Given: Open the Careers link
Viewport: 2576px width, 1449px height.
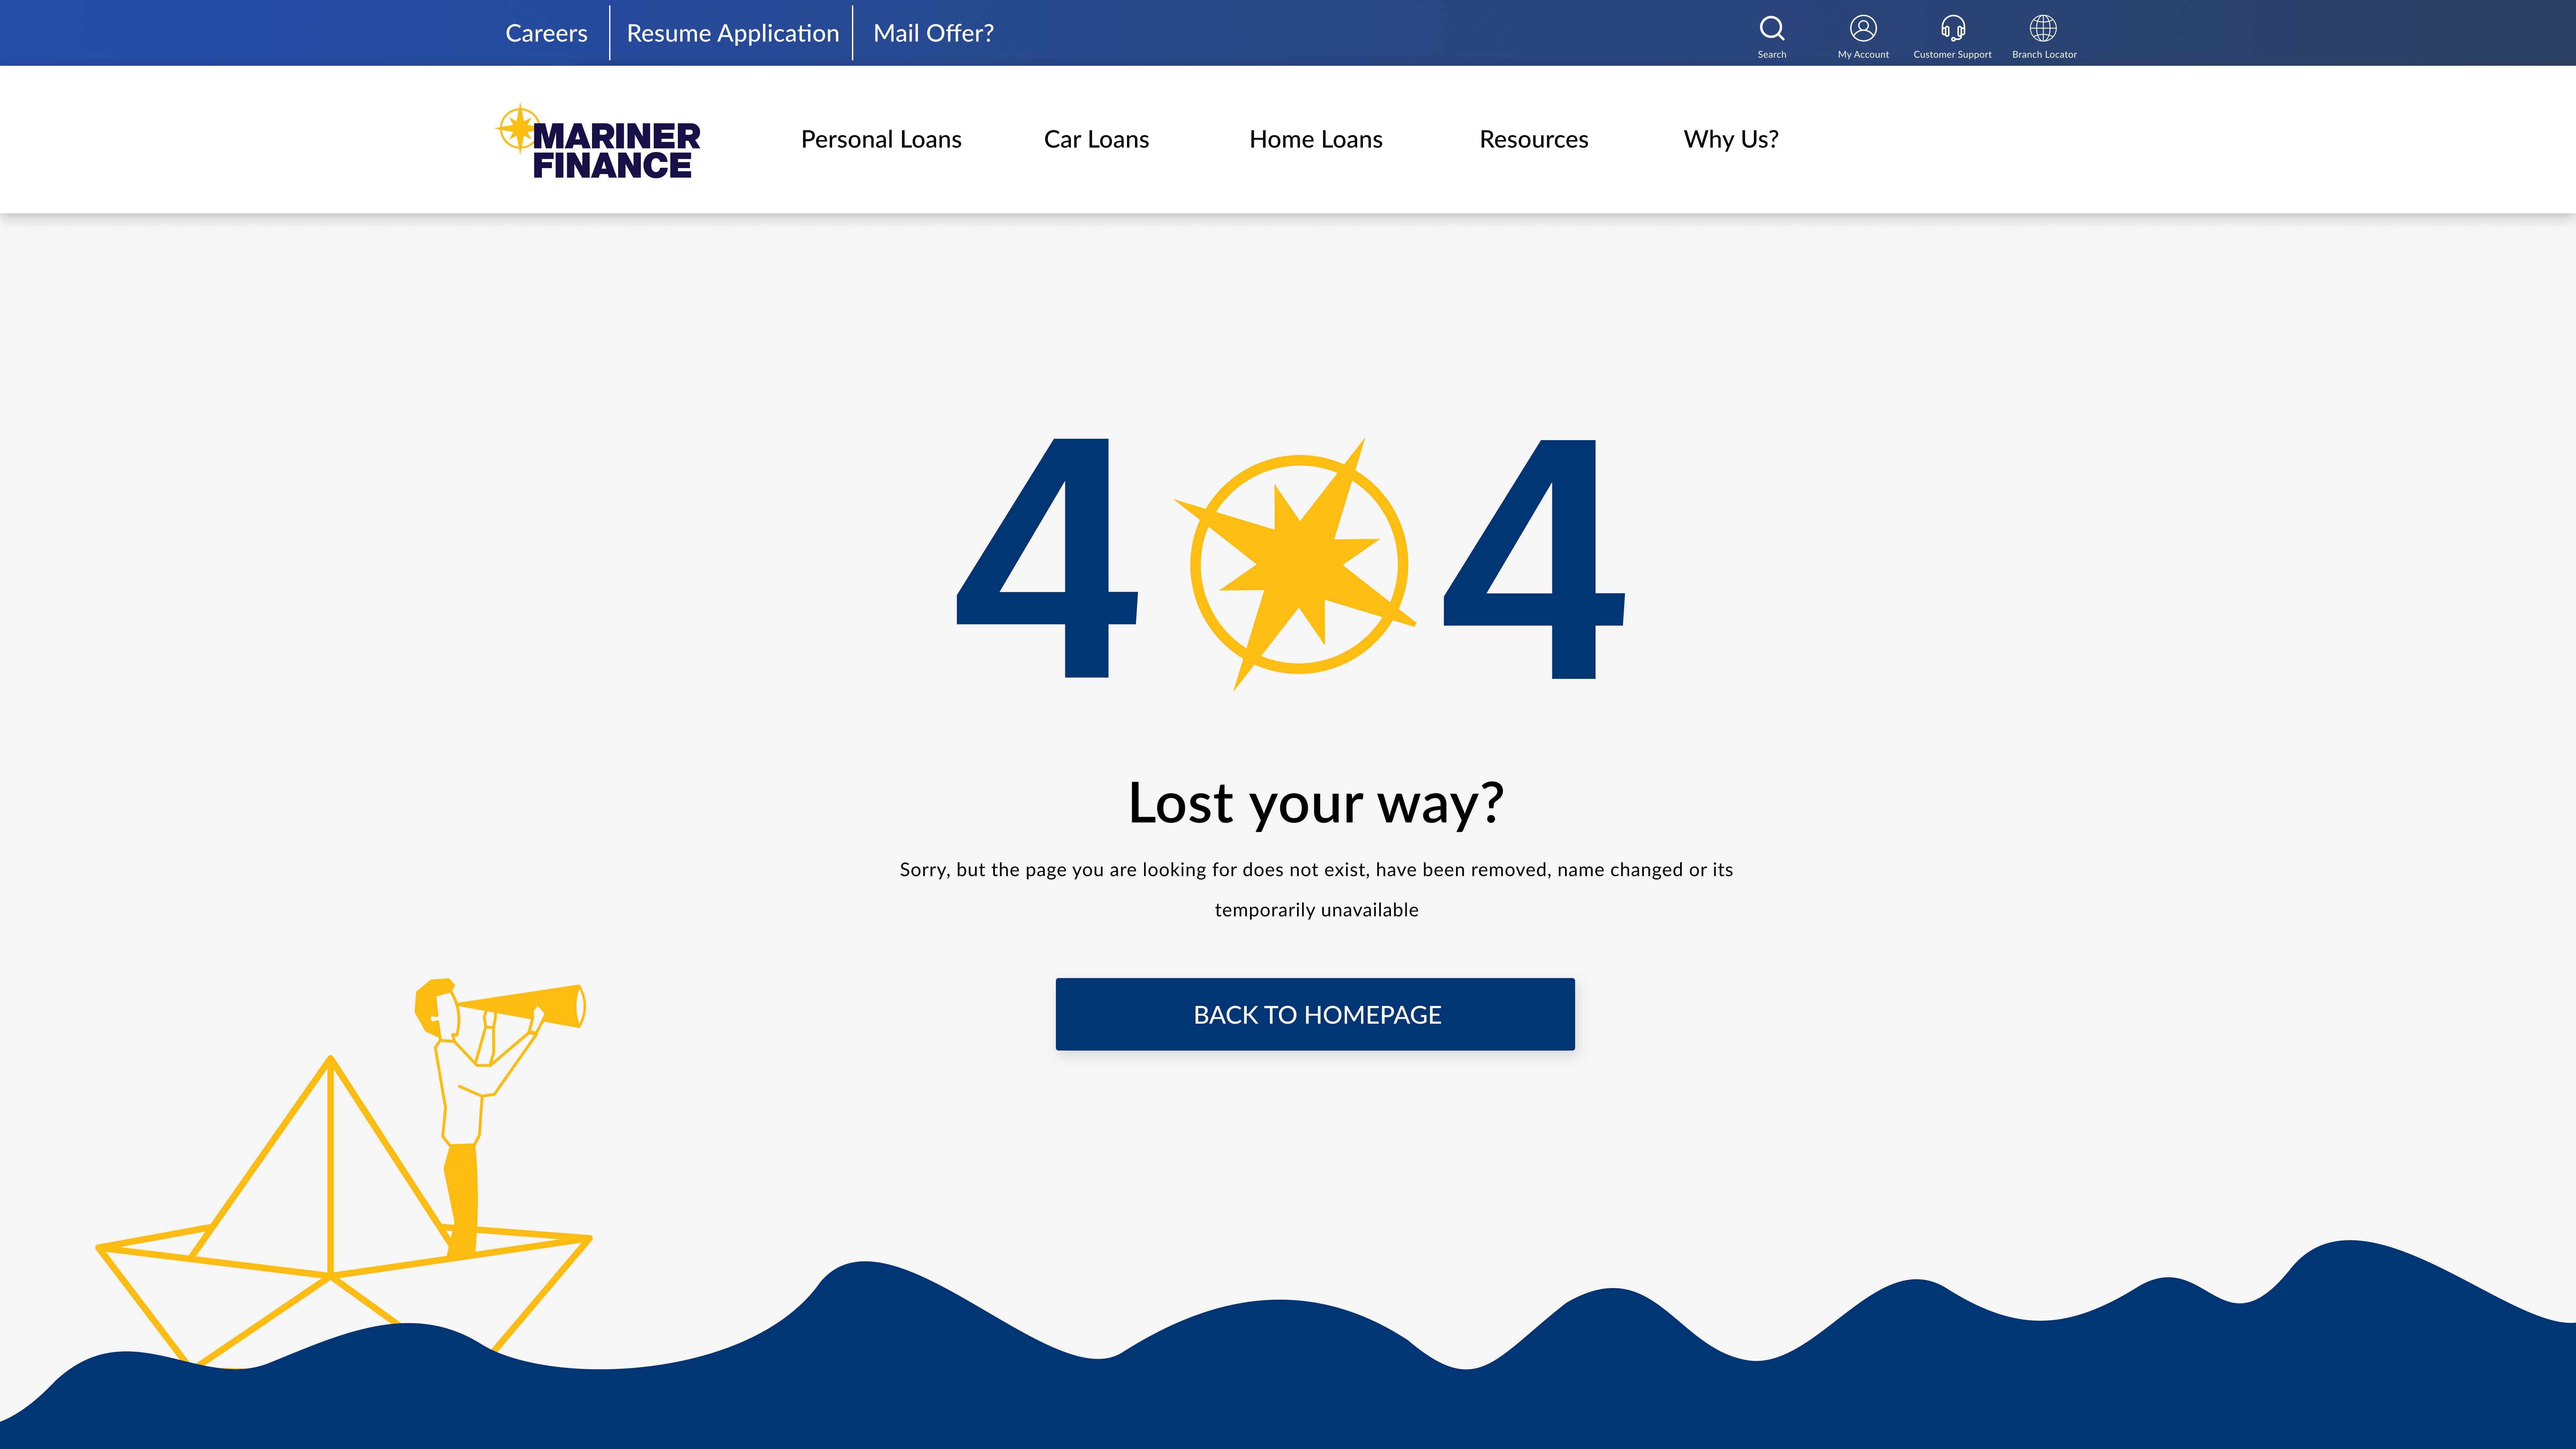Looking at the screenshot, I should 546,33.
